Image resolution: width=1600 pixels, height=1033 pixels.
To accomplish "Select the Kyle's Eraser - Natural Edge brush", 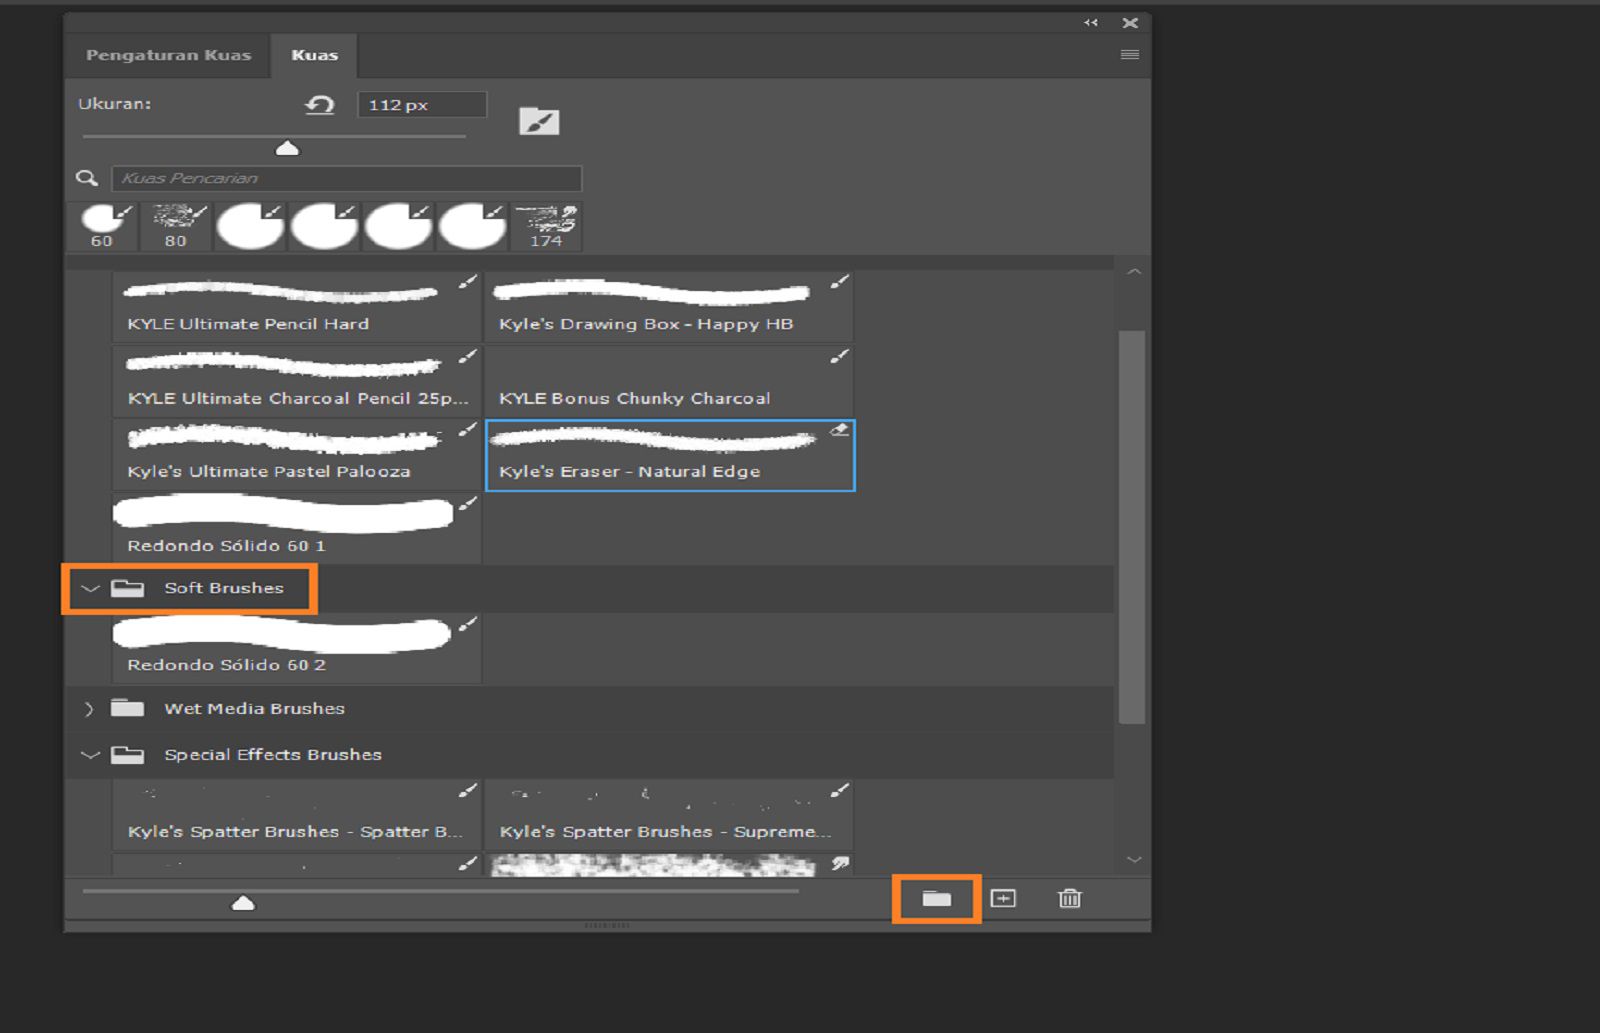I will coord(668,455).
